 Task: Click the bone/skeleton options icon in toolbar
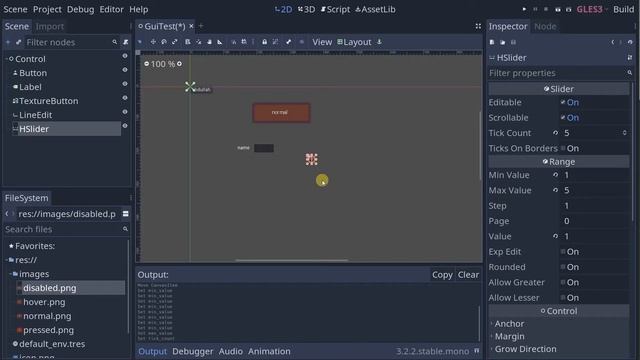tap(289, 42)
